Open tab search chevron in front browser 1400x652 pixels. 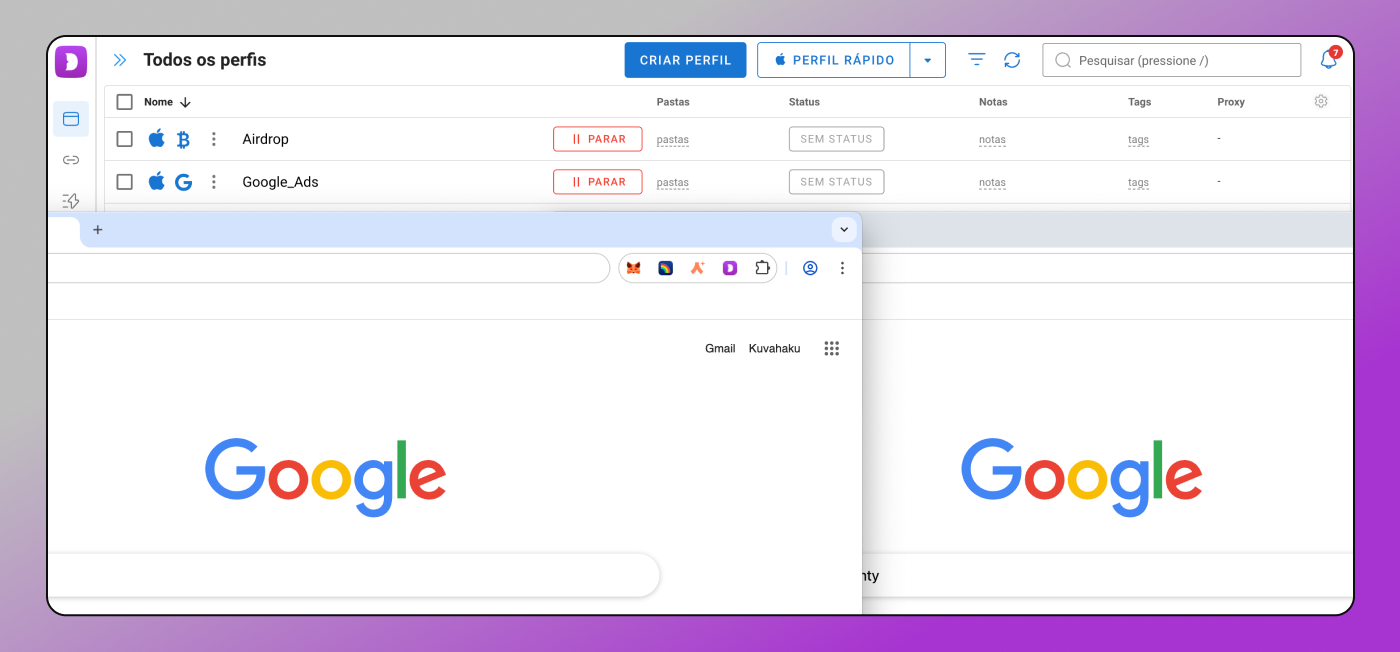point(844,229)
